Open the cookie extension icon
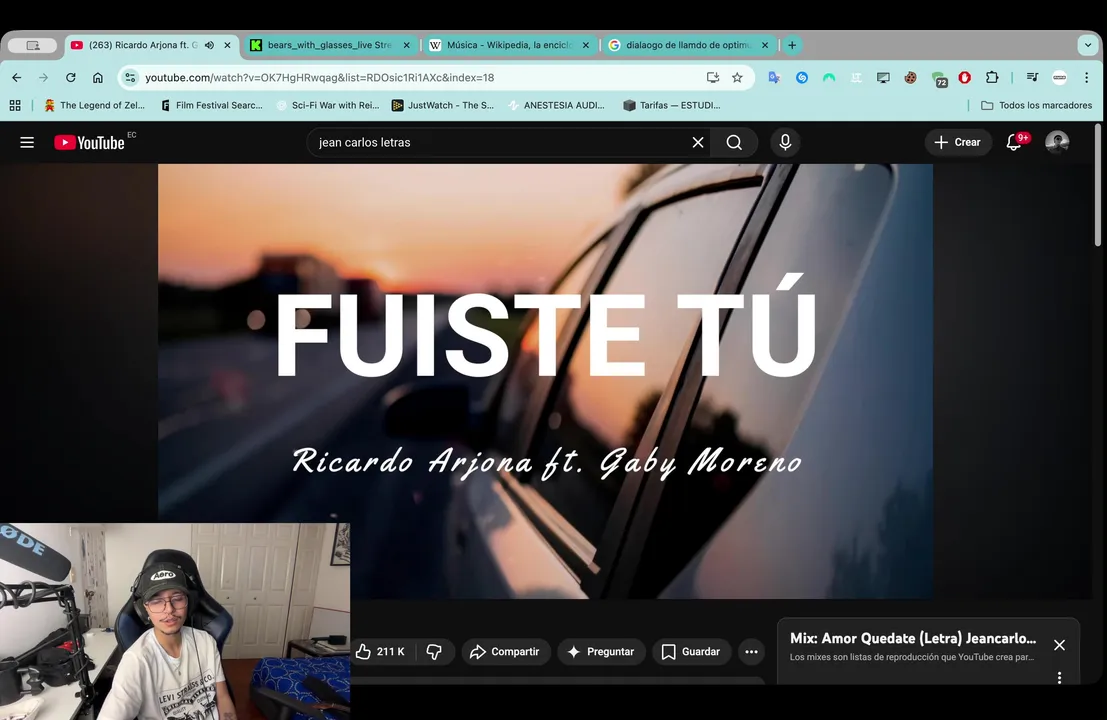Image resolution: width=1107 pixels, height=720 pixels. coord(911,78)
